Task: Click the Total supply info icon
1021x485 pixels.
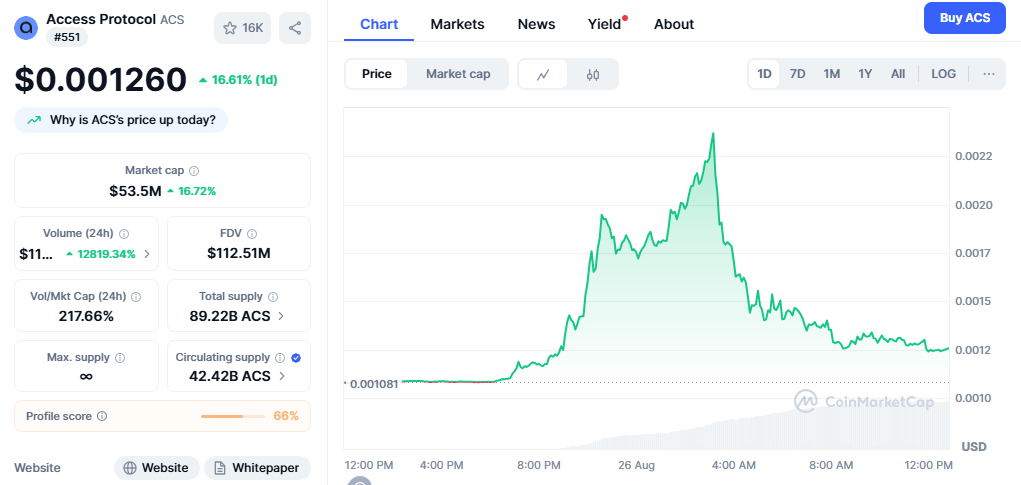Action: click(273, 297)
